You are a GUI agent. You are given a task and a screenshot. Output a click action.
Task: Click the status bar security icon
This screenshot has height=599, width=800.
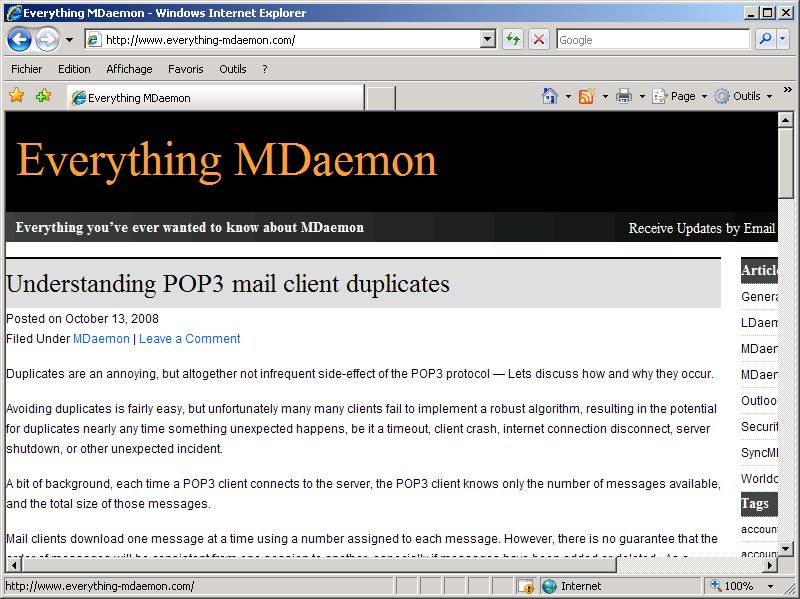[525, 586]
